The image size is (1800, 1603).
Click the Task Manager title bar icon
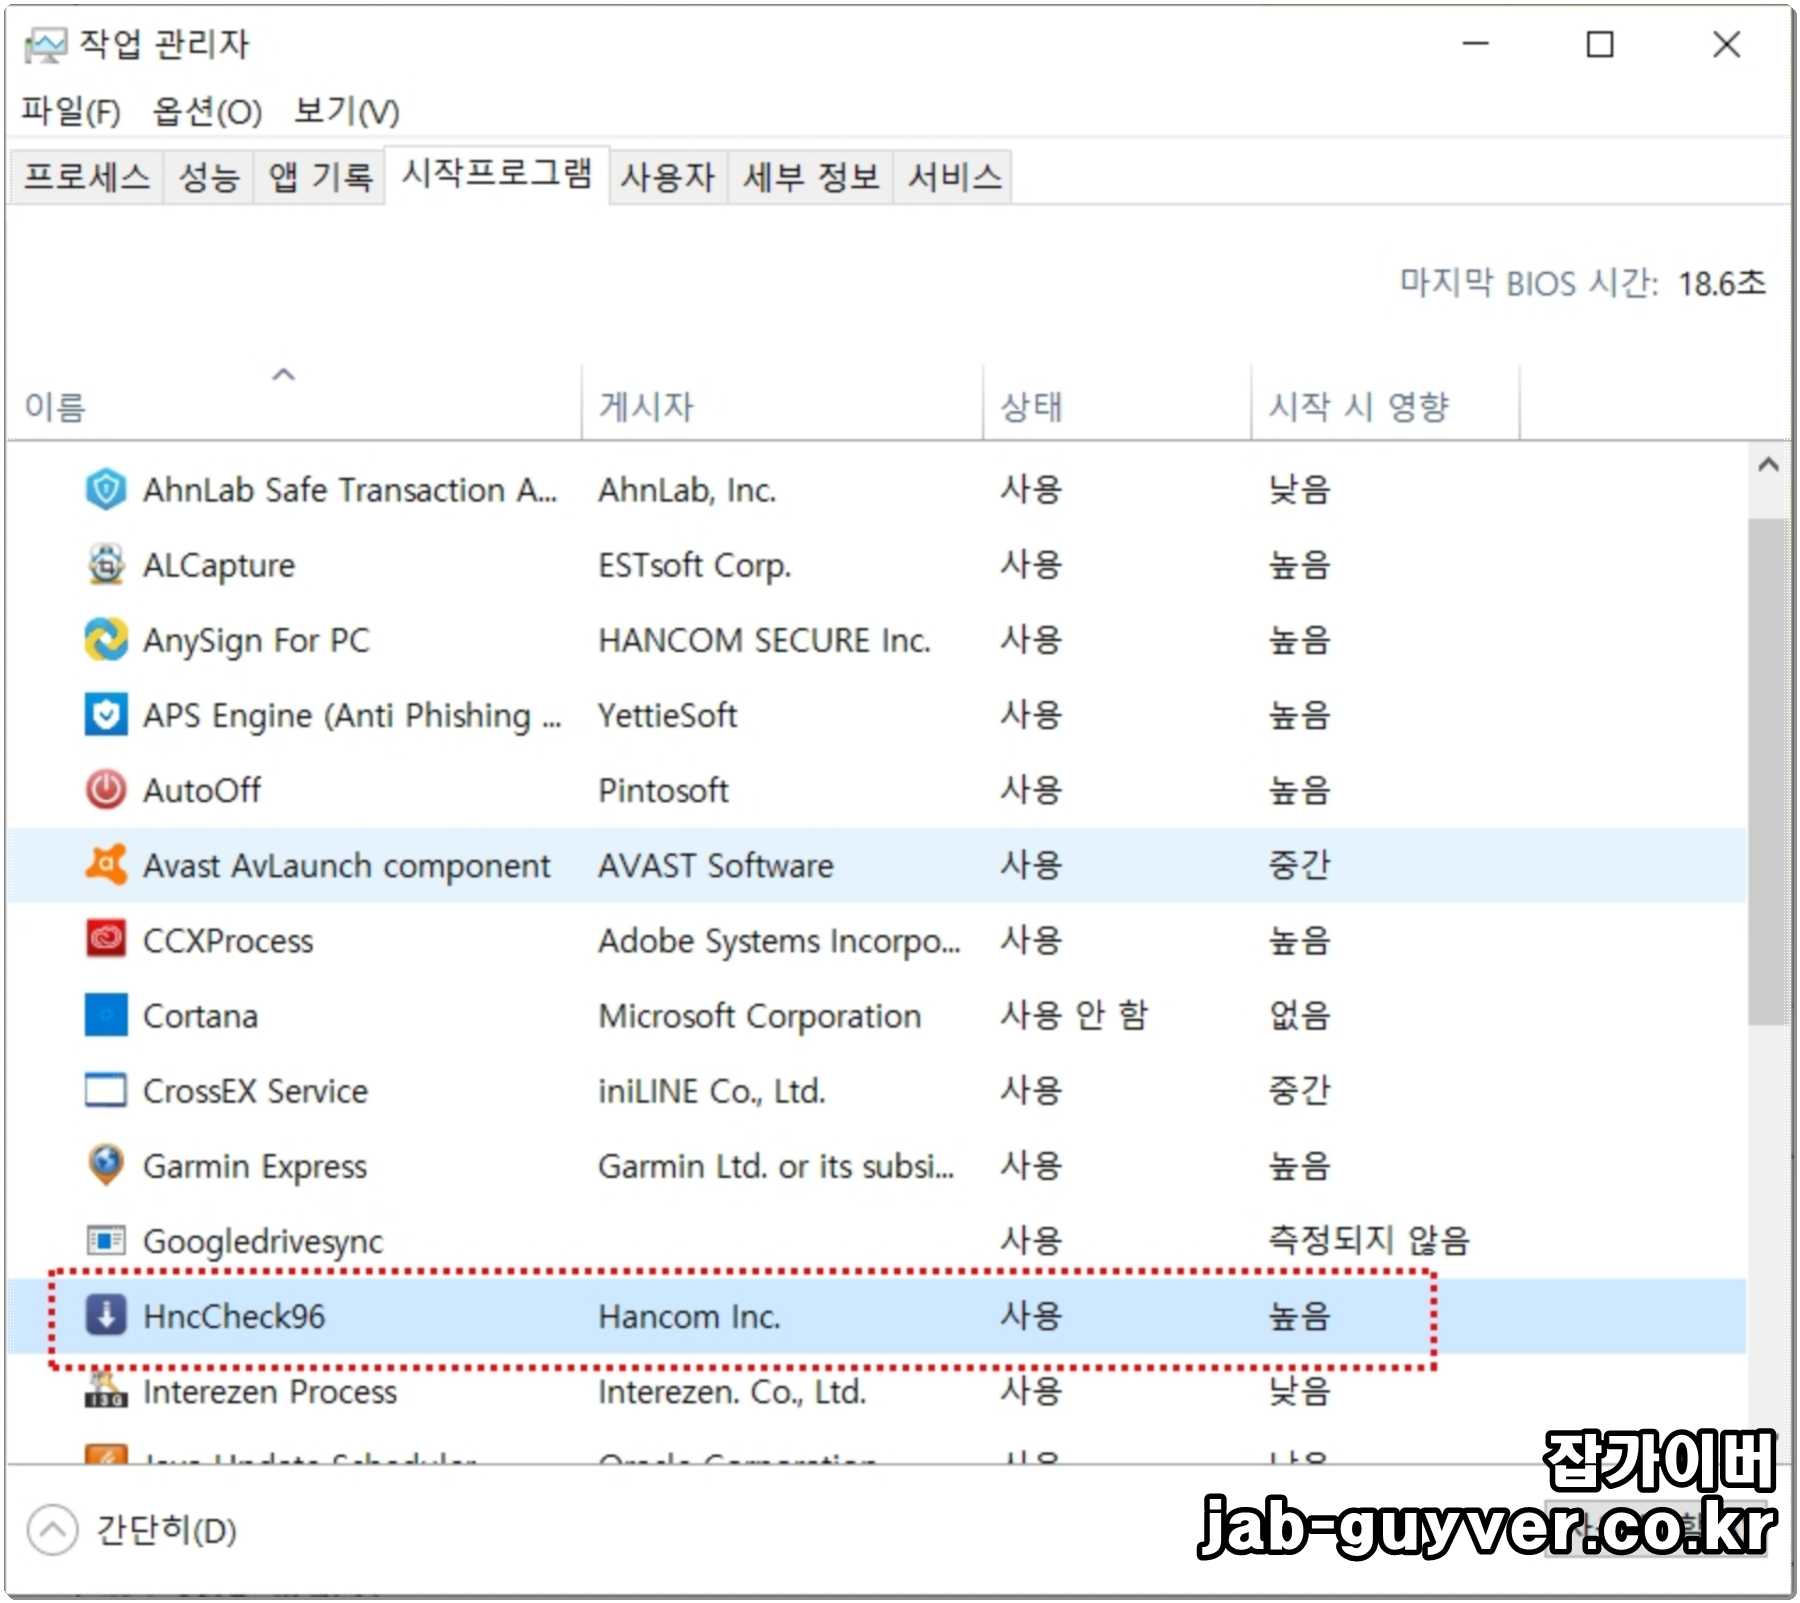coord(45,45)
